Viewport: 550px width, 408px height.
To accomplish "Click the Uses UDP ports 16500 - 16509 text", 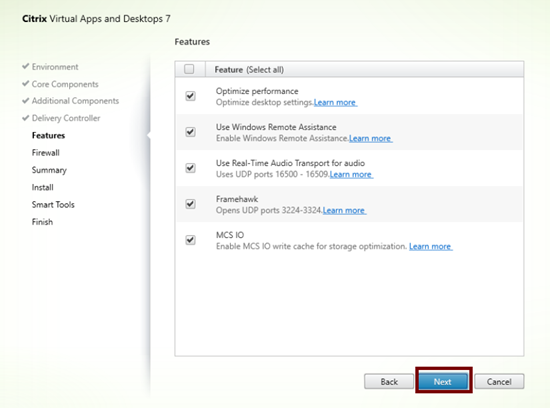I will [272, 174].
